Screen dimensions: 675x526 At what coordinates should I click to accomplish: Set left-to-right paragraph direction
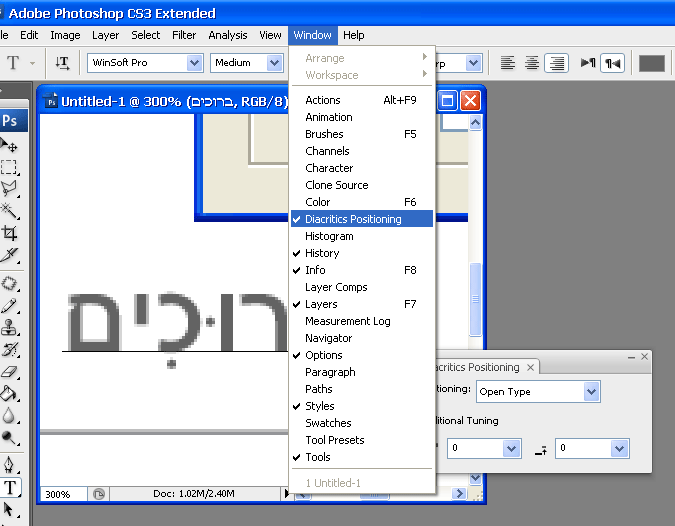(x=588, y=63)
